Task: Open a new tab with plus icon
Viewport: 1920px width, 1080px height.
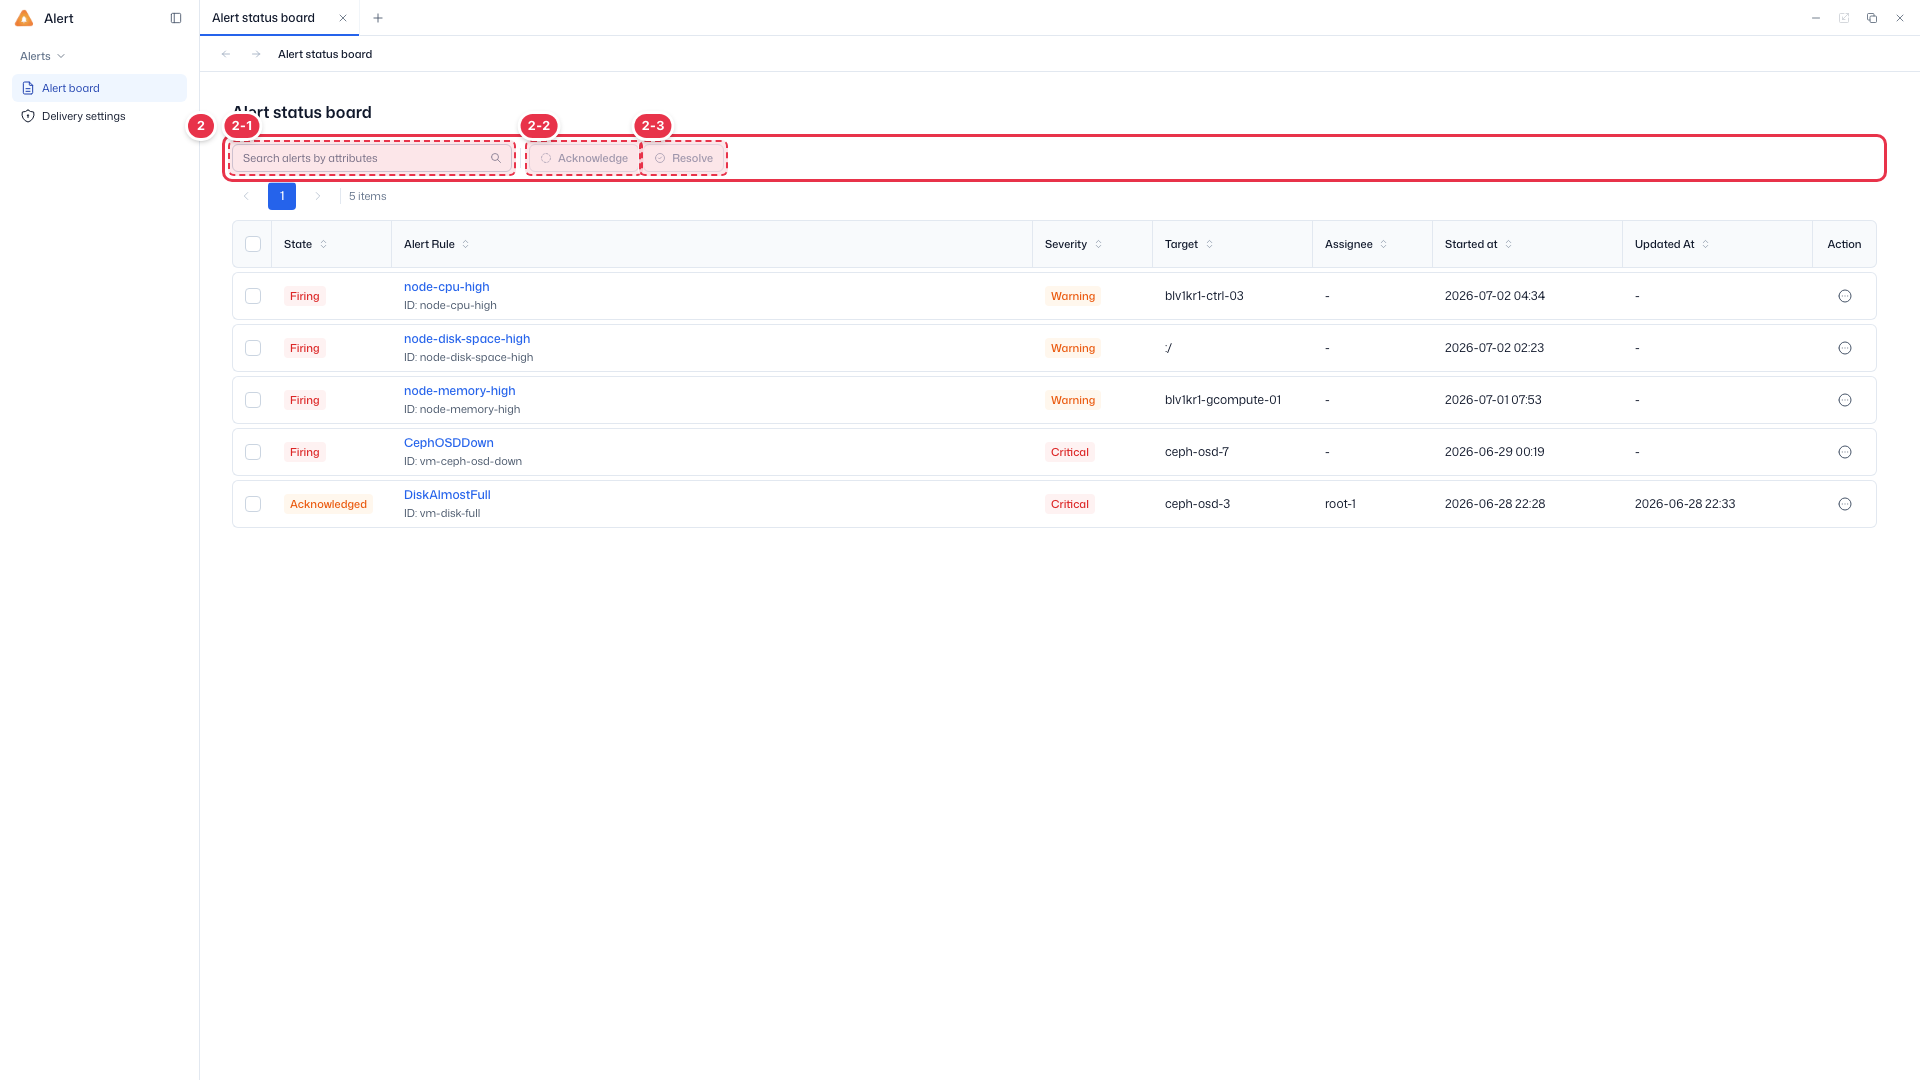Action: pos(378,18)
